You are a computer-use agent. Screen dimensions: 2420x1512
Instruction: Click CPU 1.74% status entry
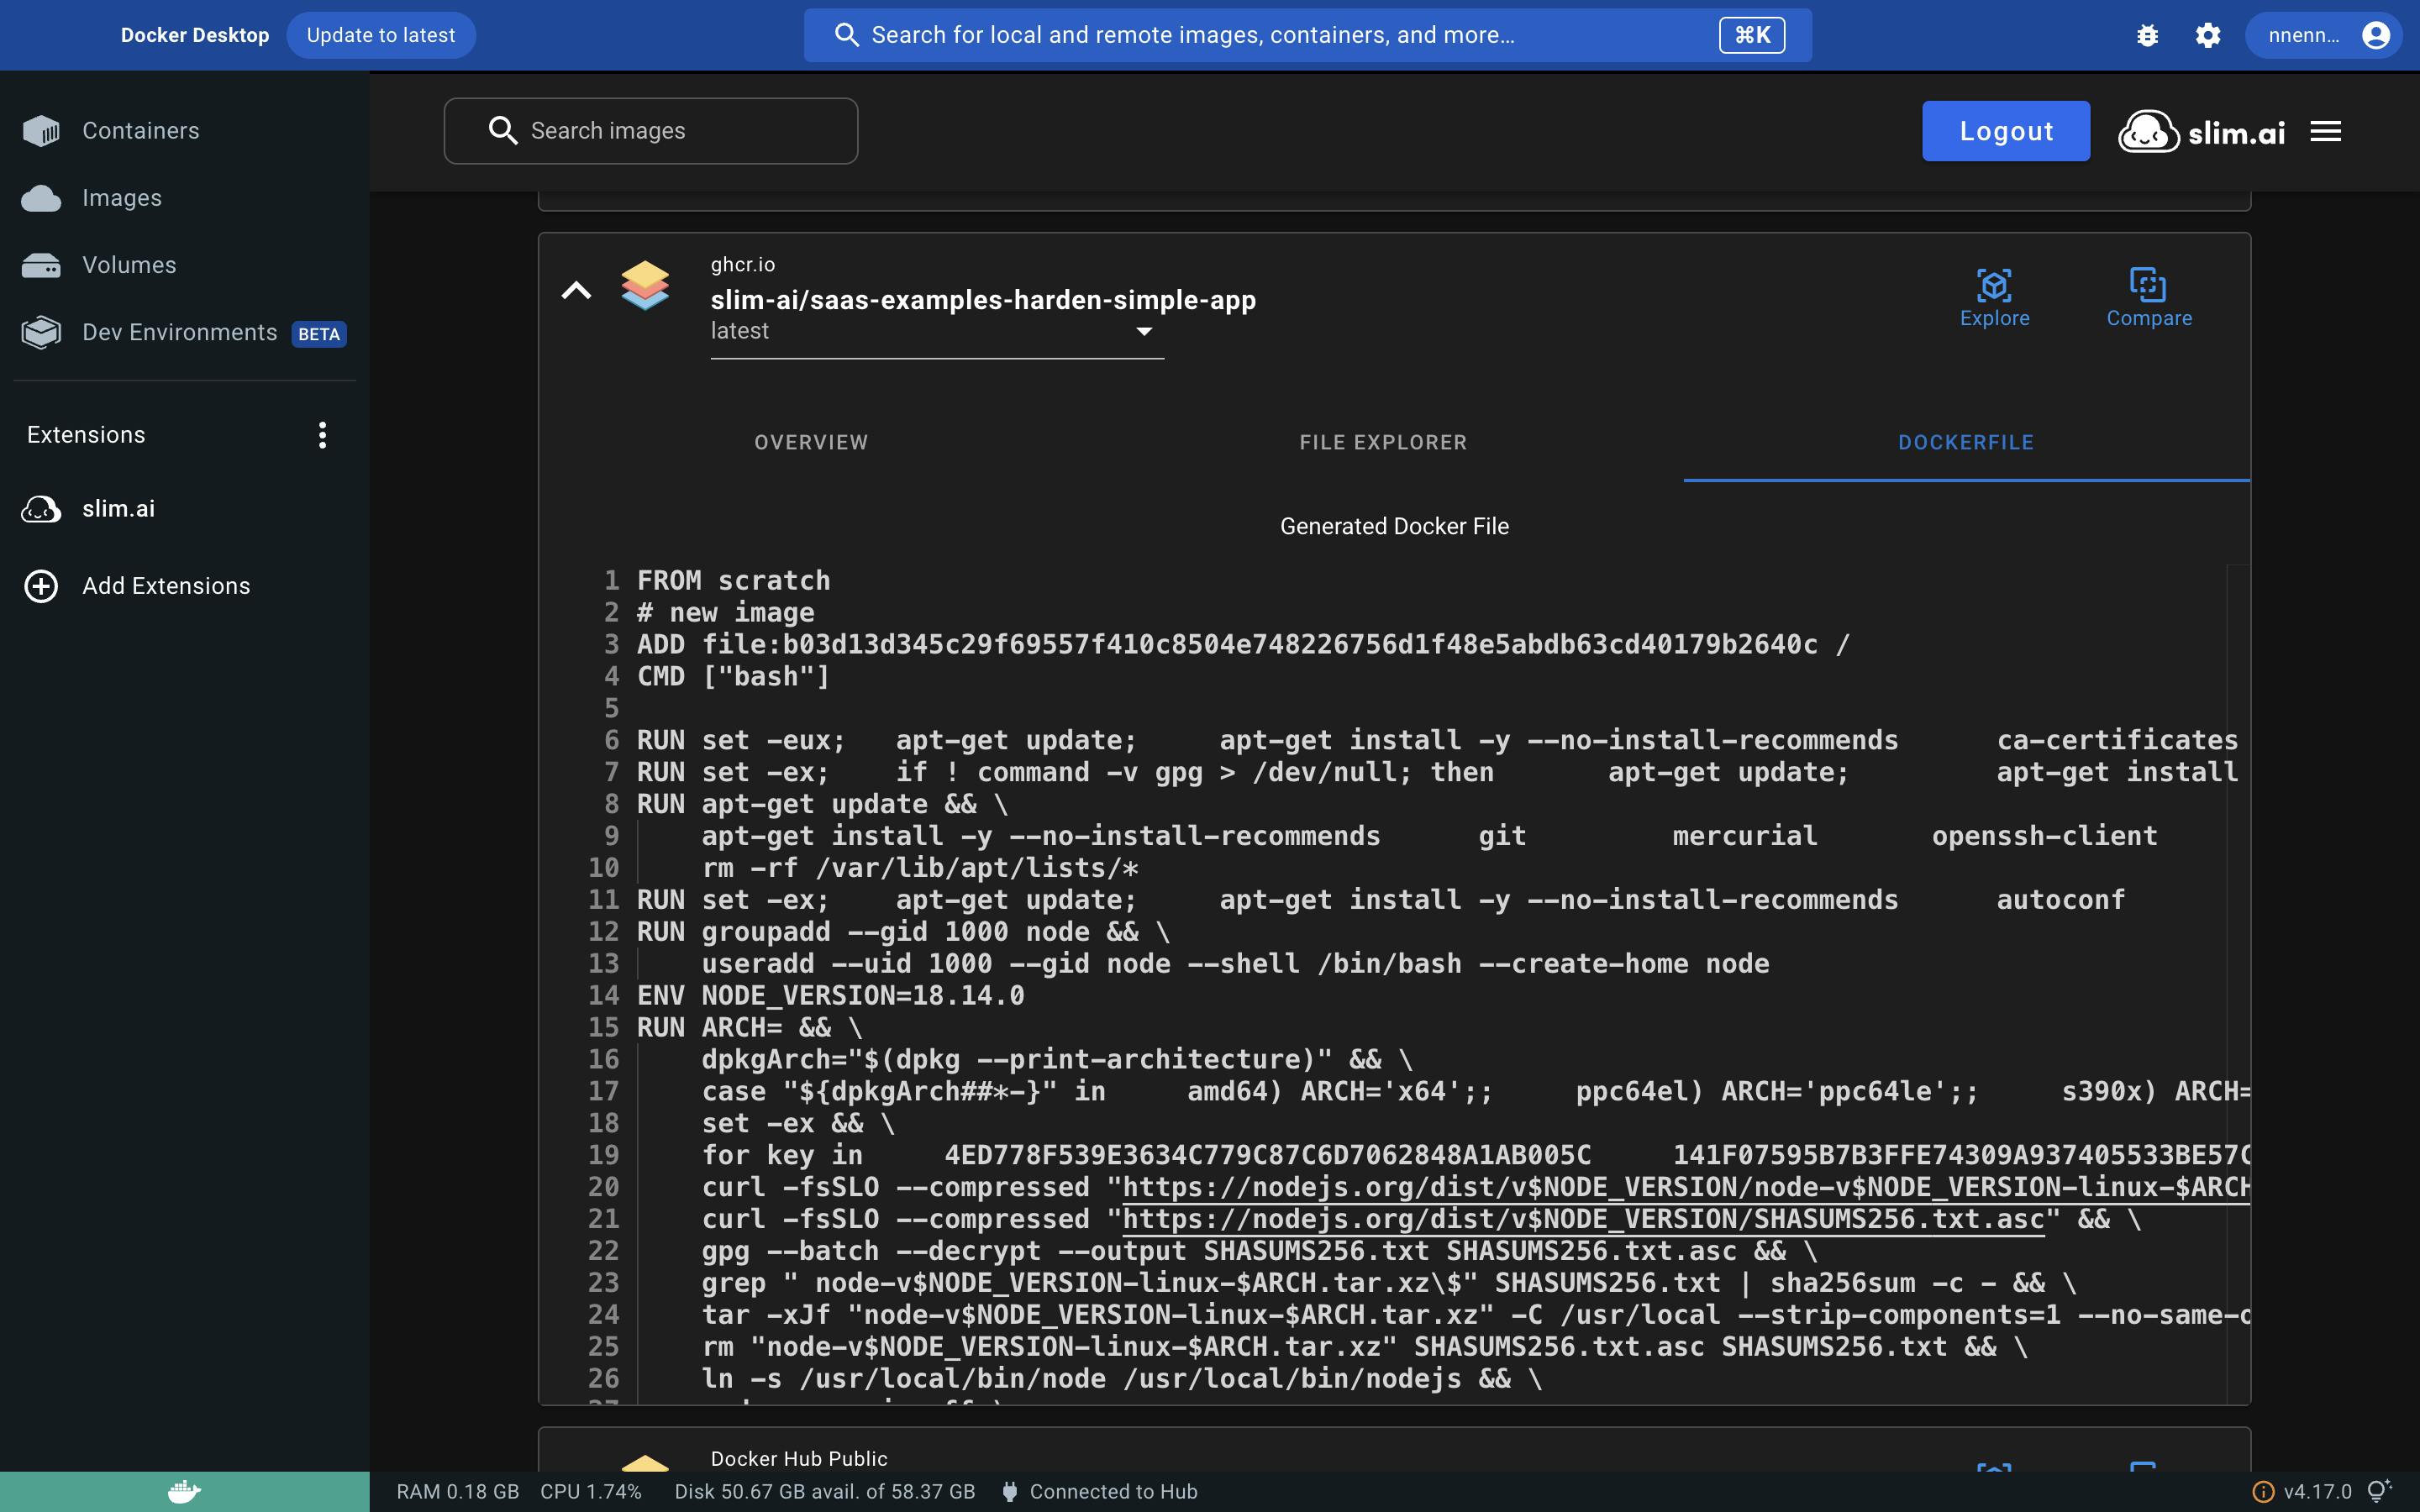(x=591, y=1492)
